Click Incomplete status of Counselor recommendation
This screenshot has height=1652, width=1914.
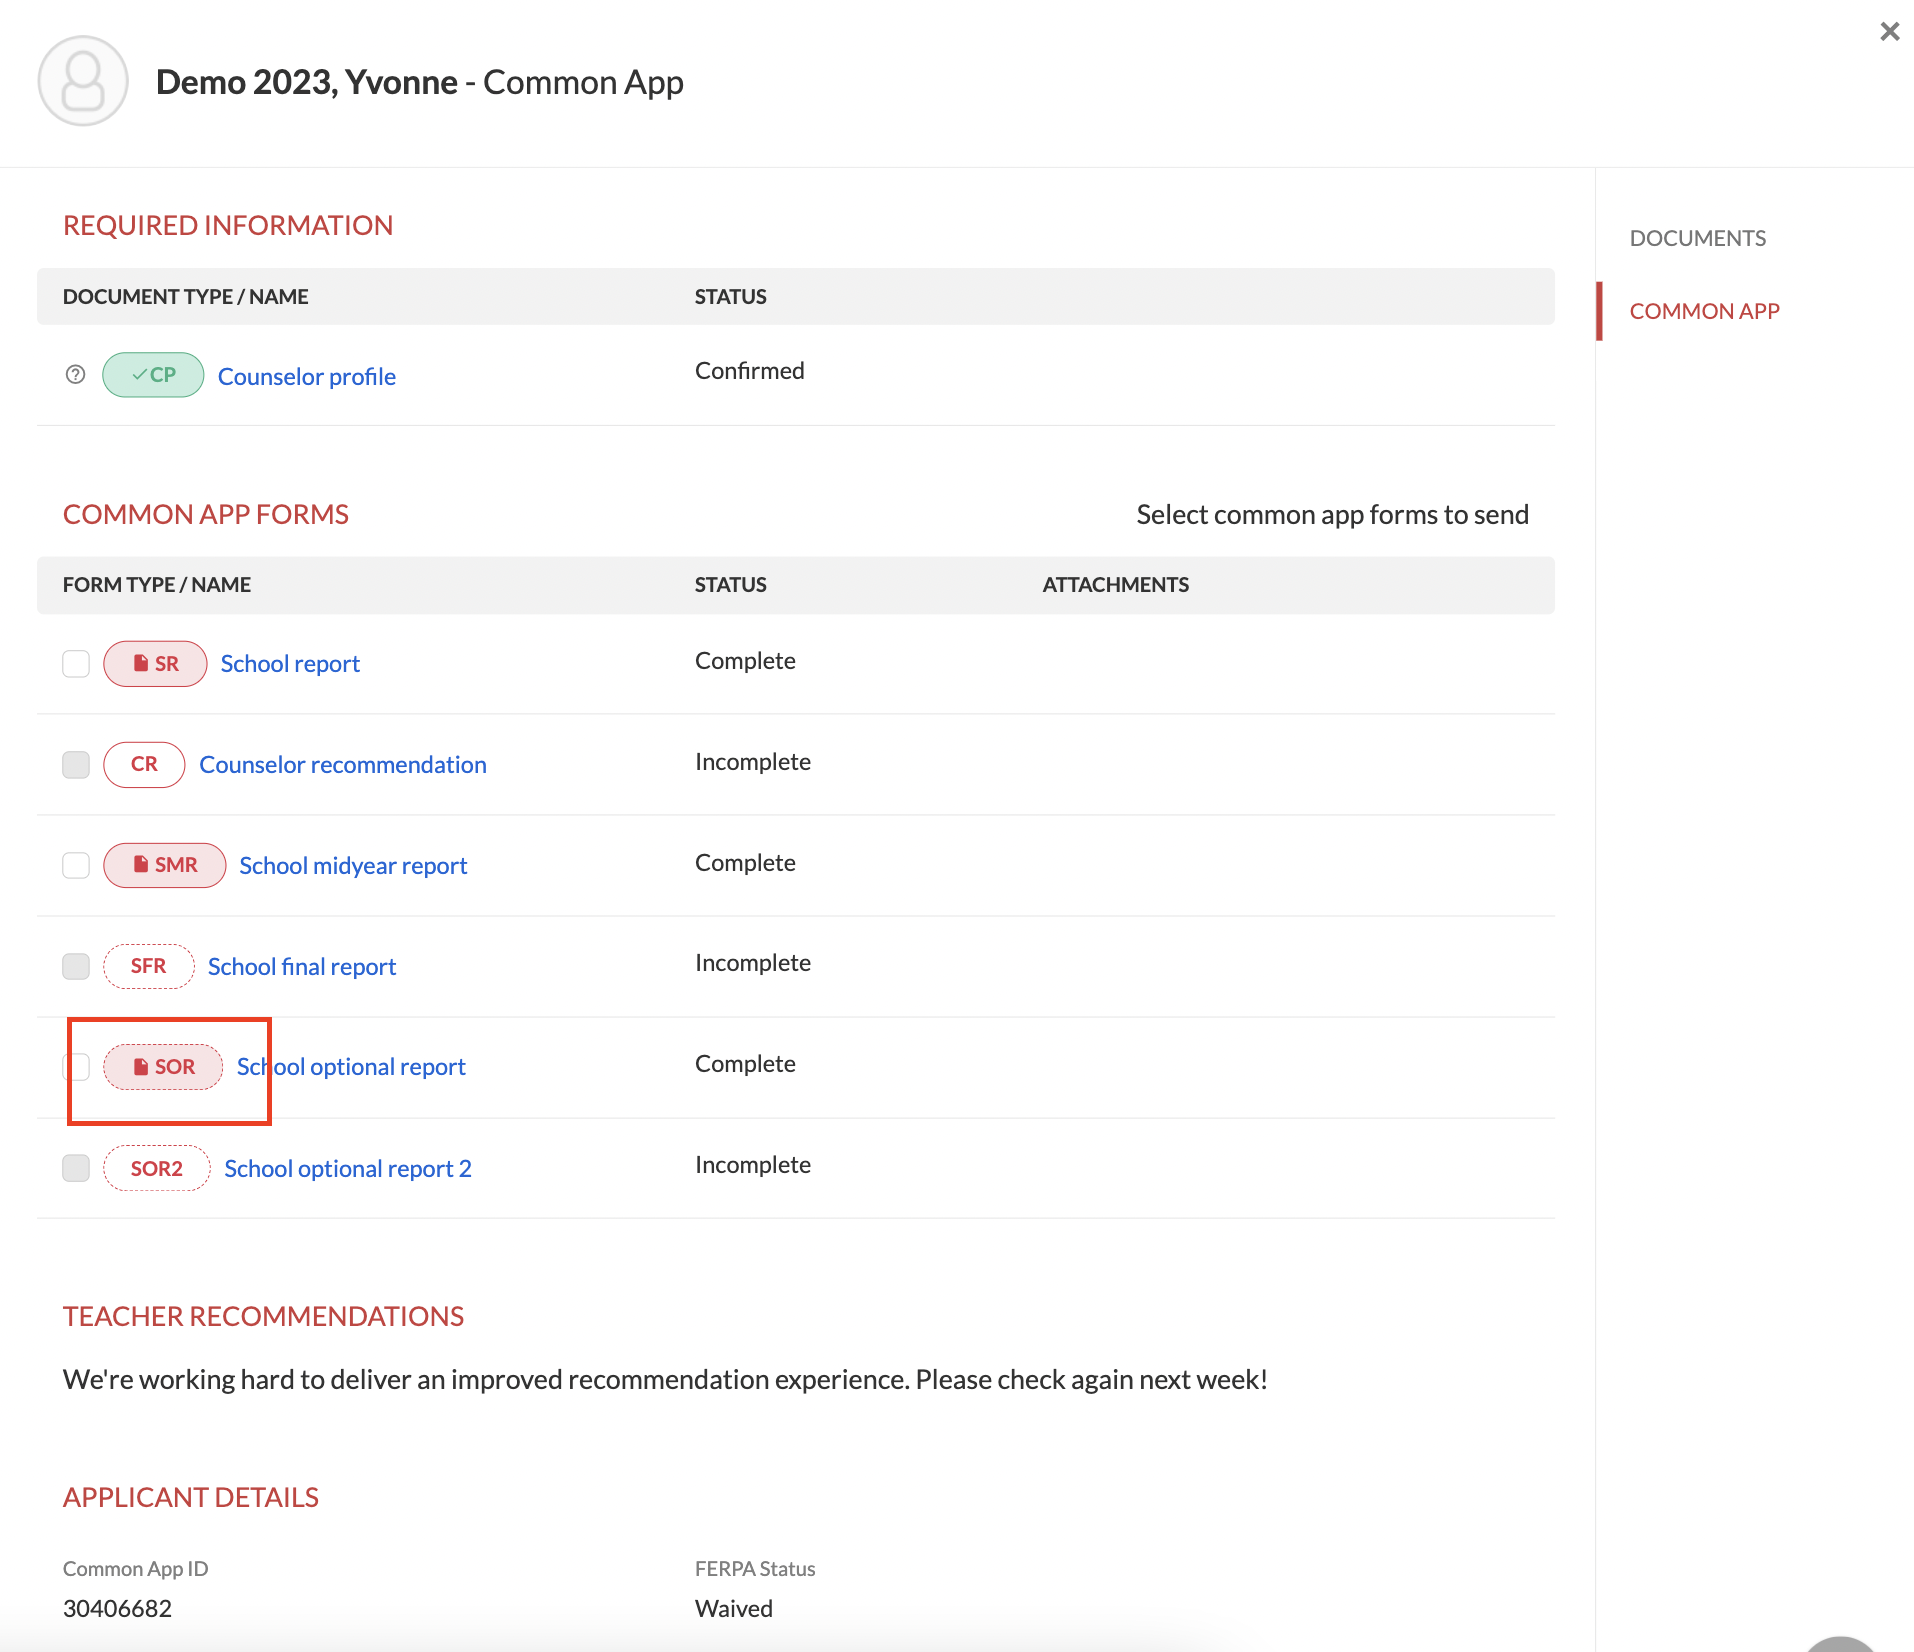pos(753,762)
